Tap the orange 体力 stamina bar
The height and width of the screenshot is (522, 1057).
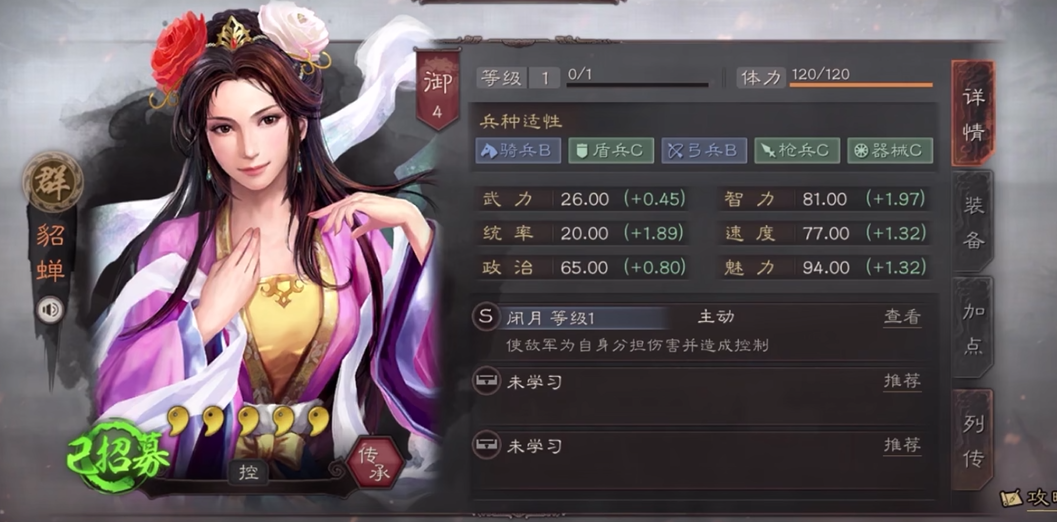(x=861, y=85)
